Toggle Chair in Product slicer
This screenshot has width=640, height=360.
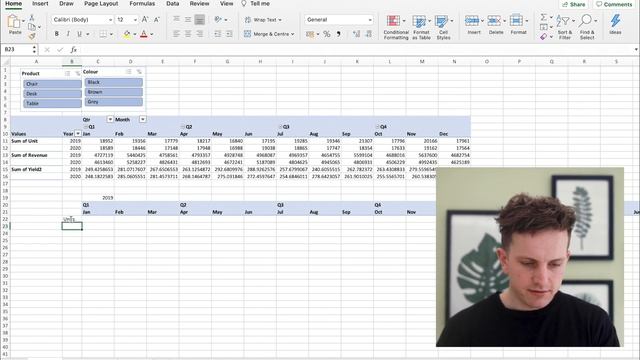click(x=52, y=84)
